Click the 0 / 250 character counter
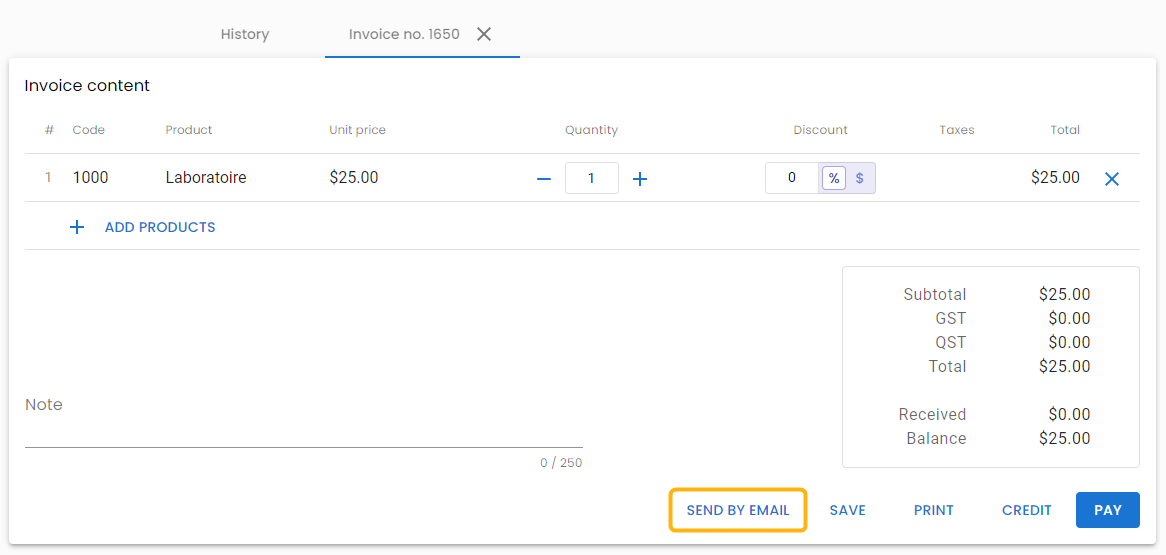Image resolution: width=1166 pixels, height=555 pixels. tap(561, 463)
